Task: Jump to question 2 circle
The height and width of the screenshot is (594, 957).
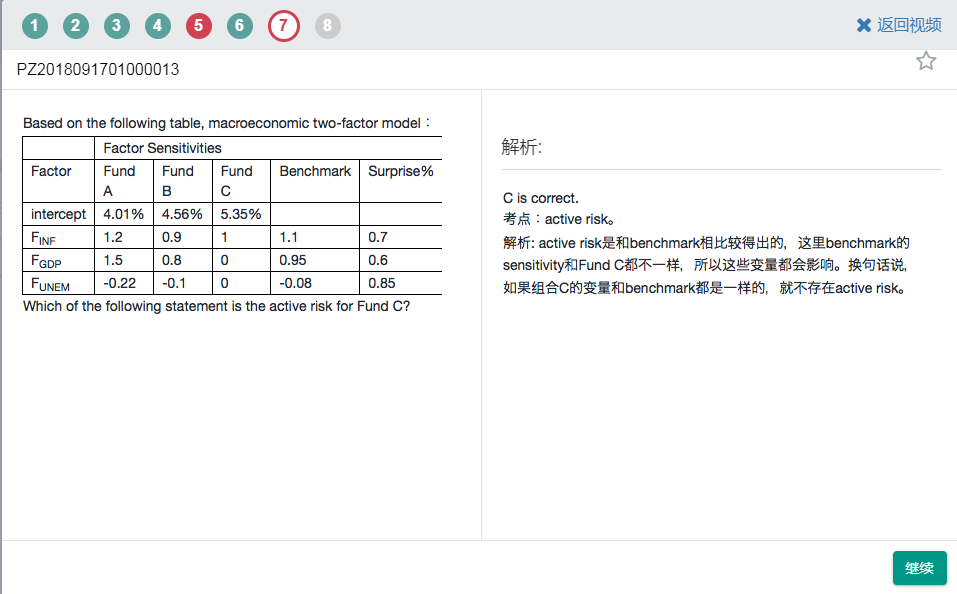Action: (76, 26)
